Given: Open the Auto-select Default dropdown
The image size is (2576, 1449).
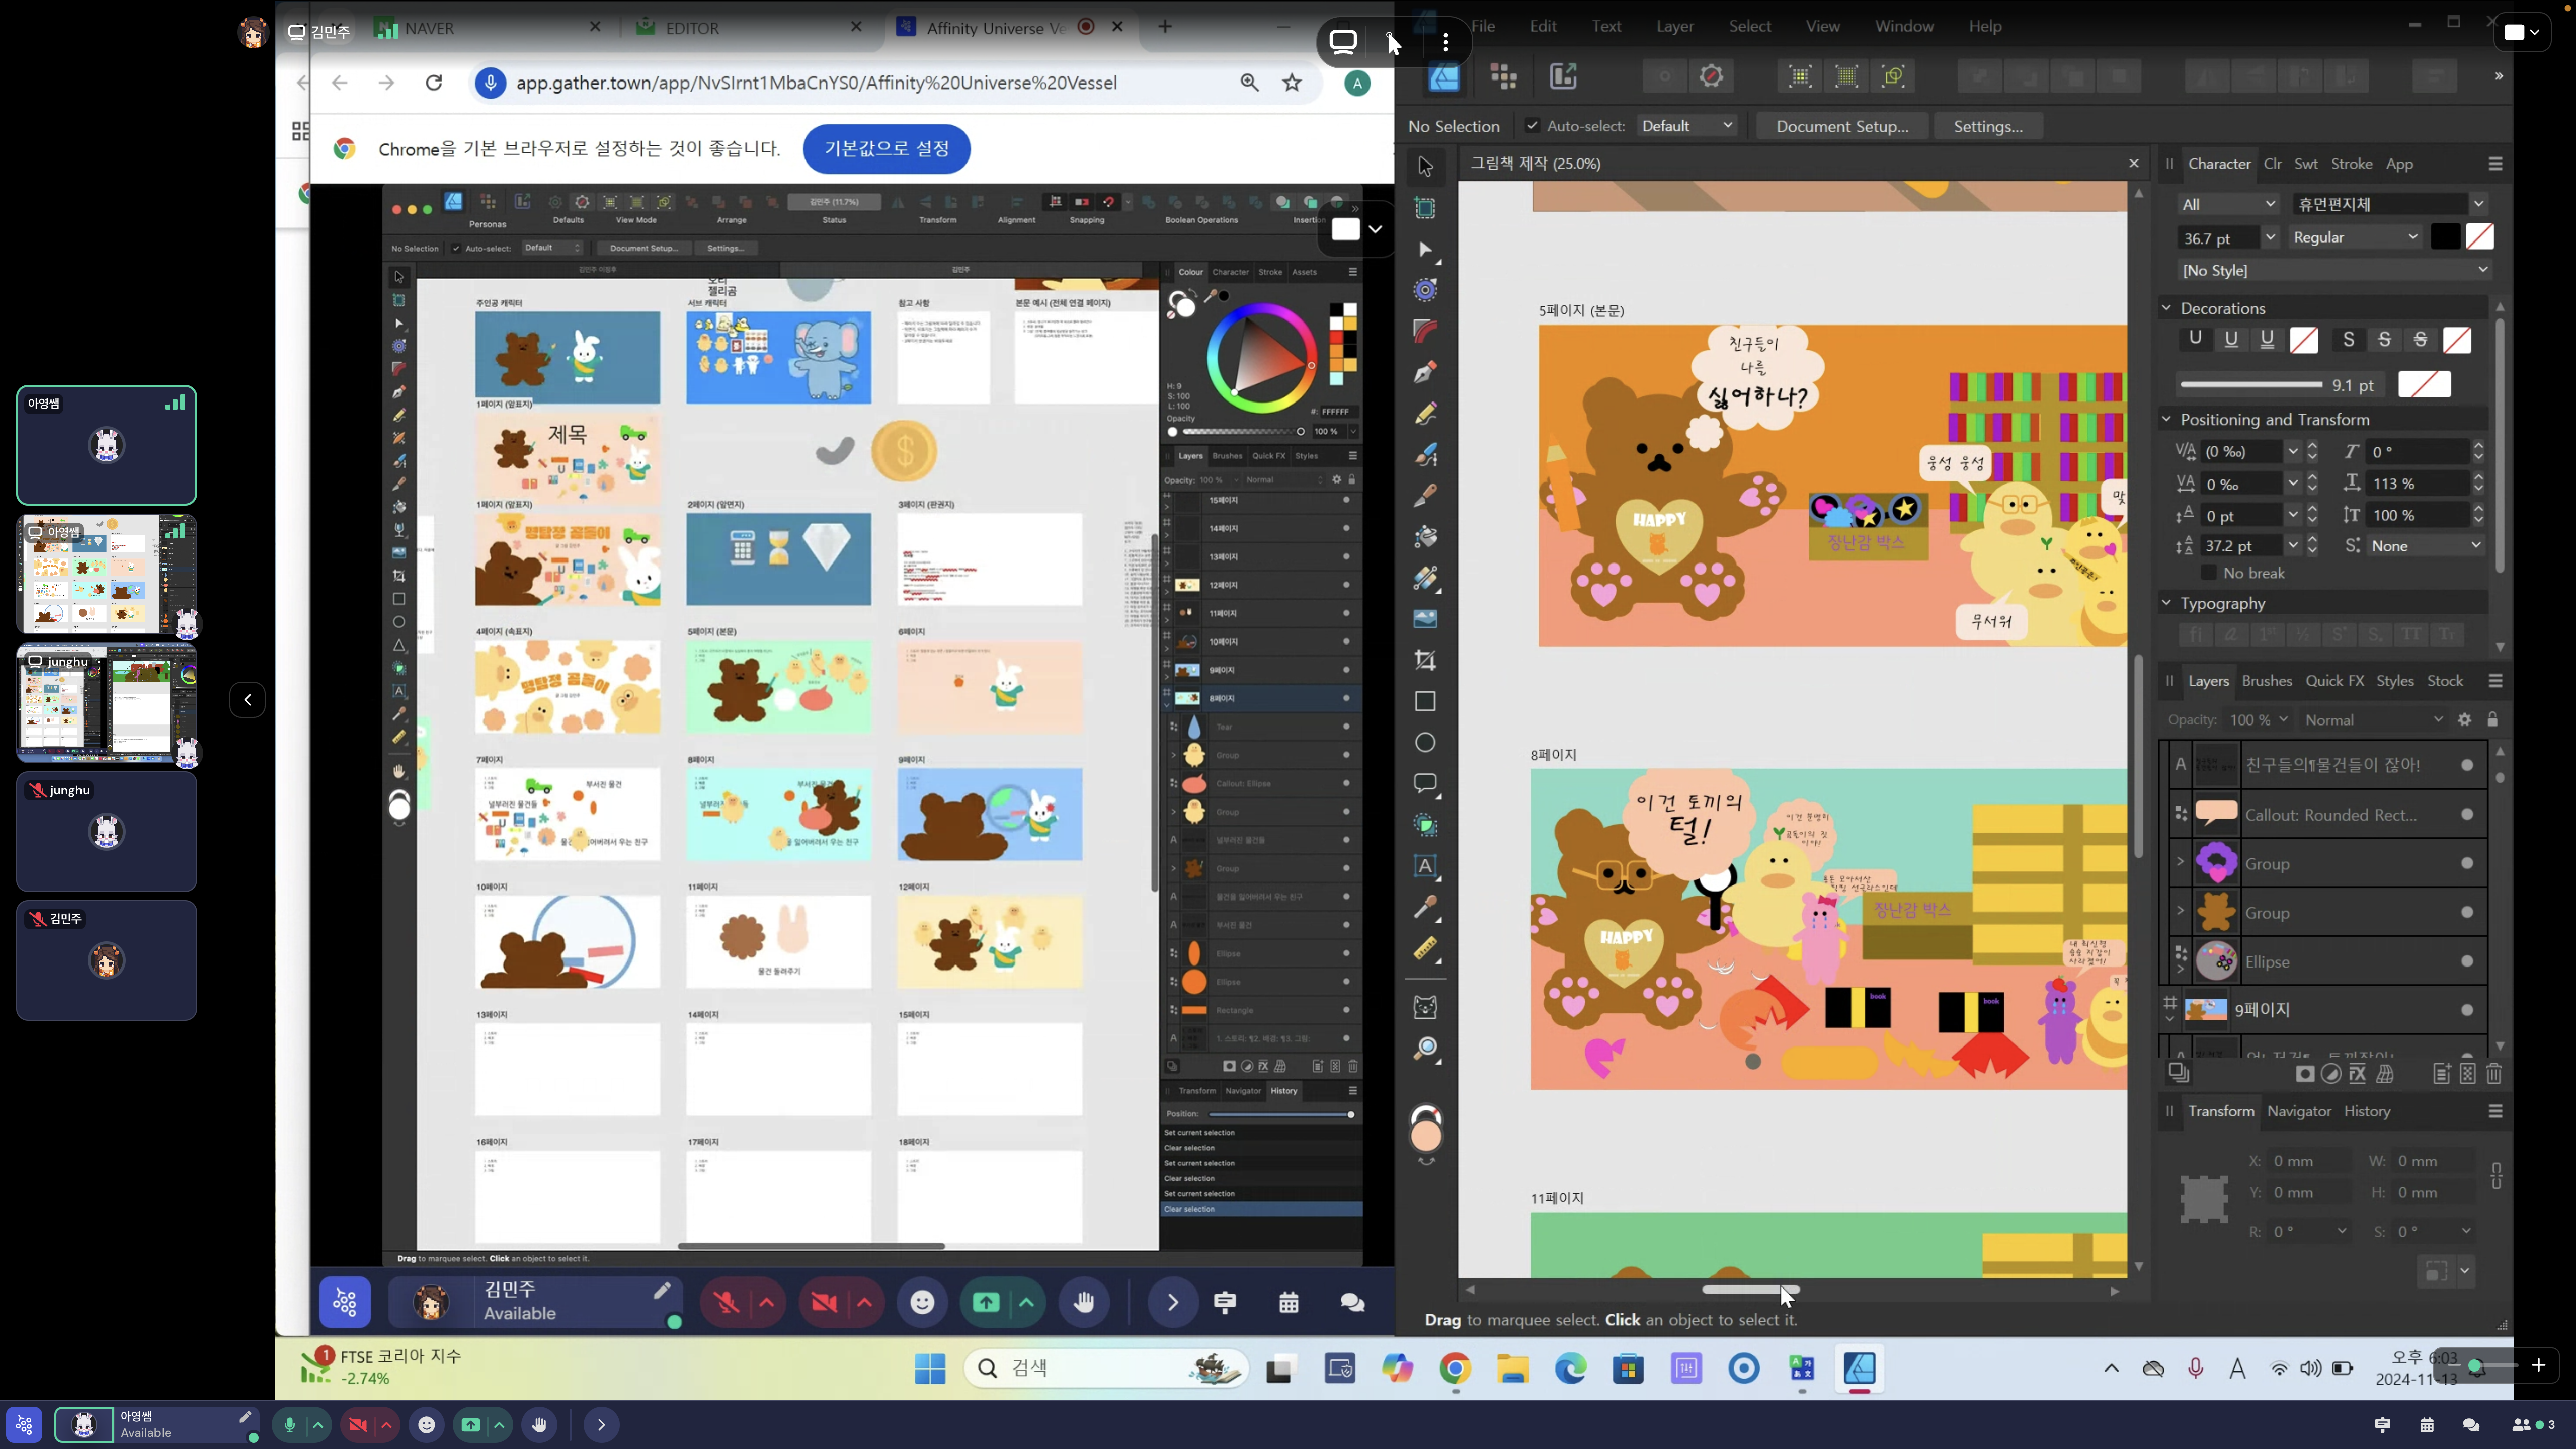Looking at the screenshot, I should click(x=1688, y=126).
